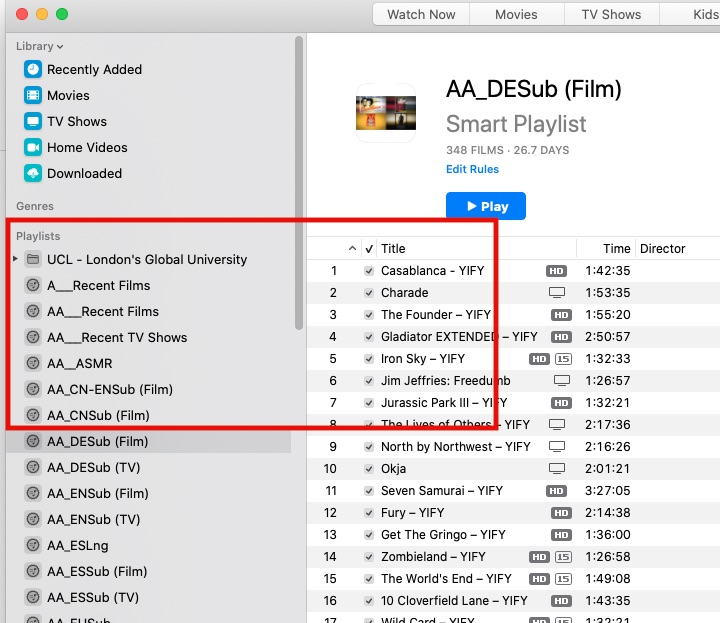Click the checkmark column header

pos(369,249)
